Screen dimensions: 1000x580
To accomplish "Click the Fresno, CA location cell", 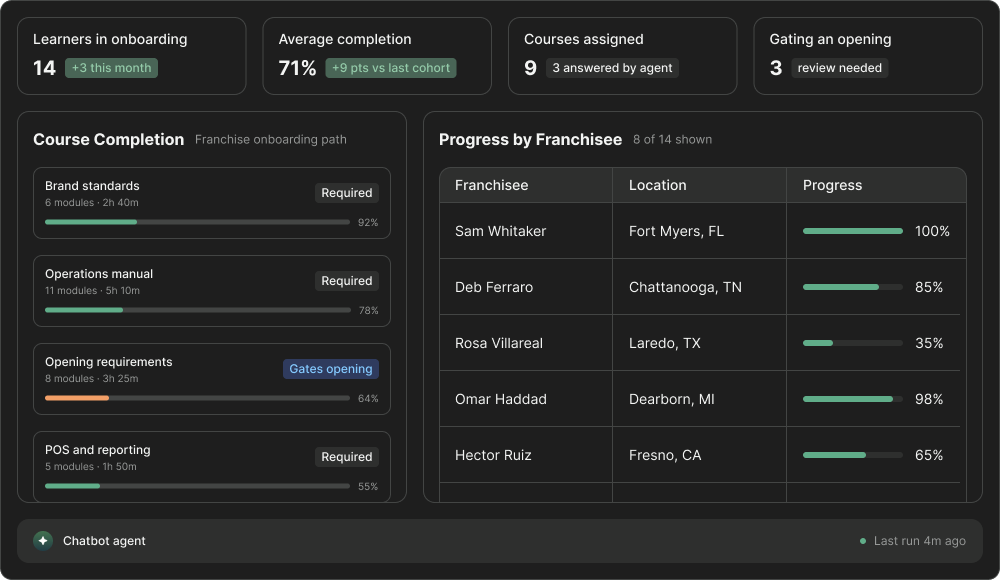I will 700,455.
